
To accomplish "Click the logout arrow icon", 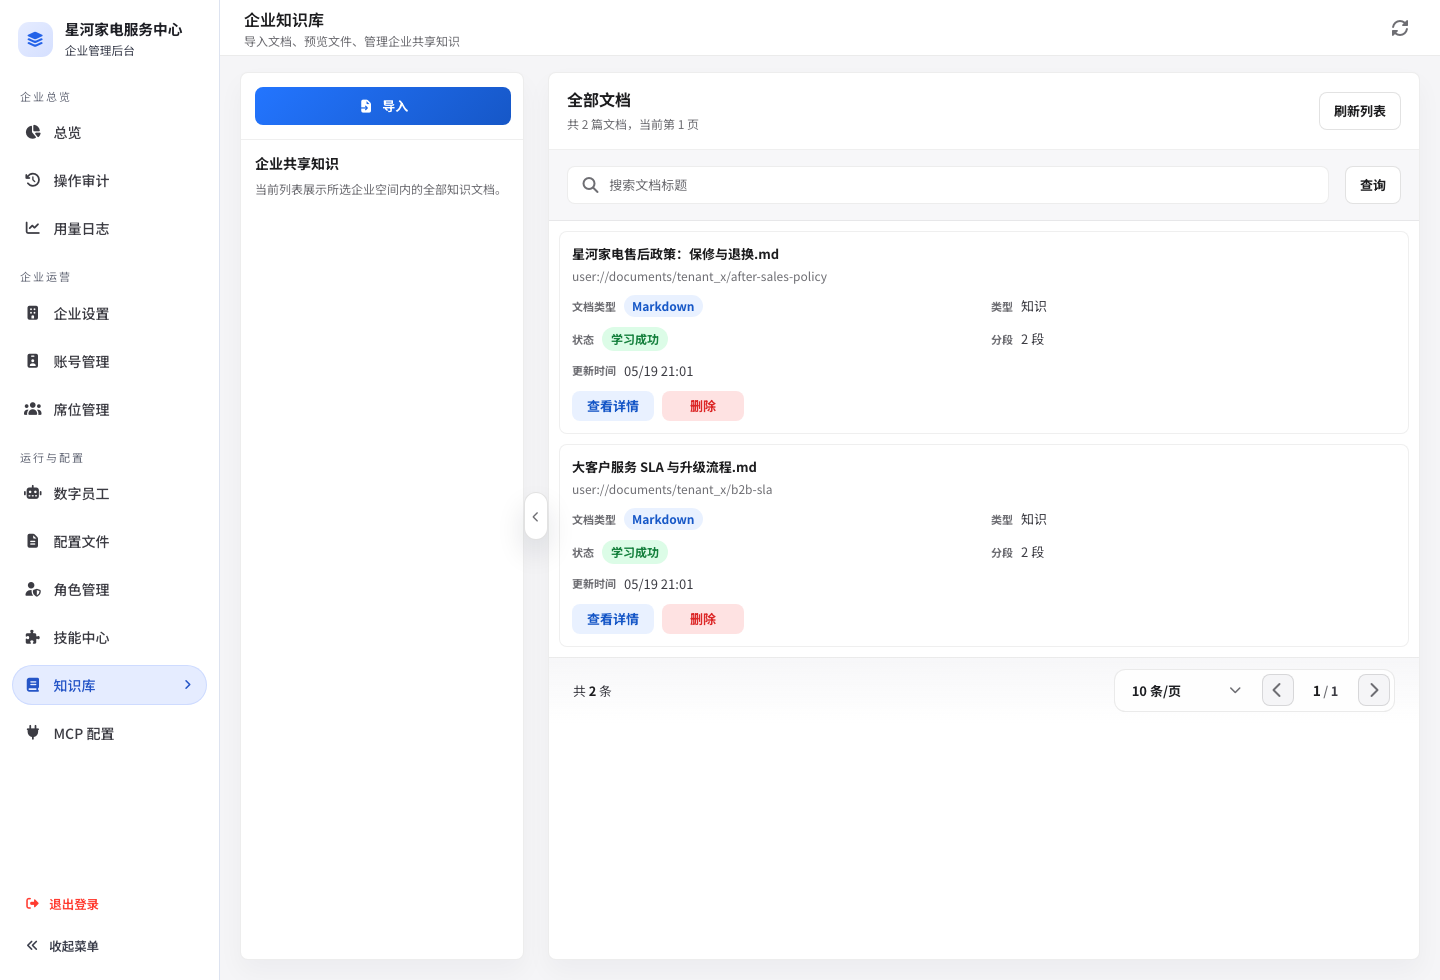I will [32, 904].
